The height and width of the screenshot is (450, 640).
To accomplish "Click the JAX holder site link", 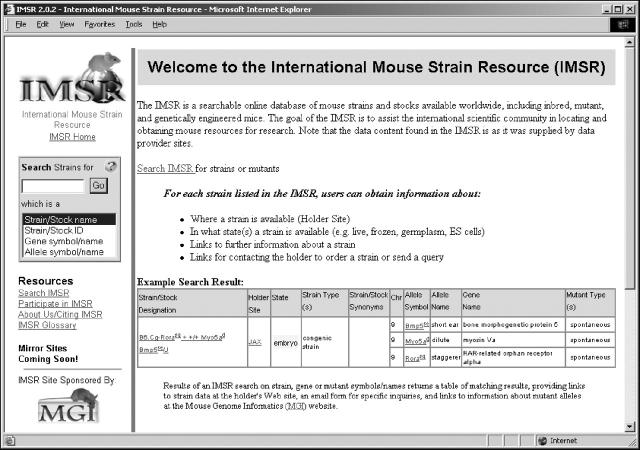I will [x=255, y=342].
